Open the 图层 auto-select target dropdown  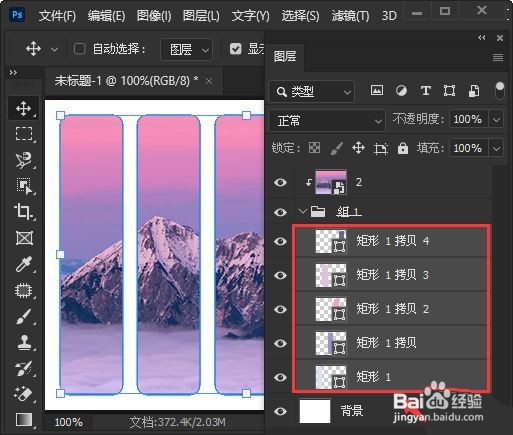pyautogui.click(x=186, y=49)
